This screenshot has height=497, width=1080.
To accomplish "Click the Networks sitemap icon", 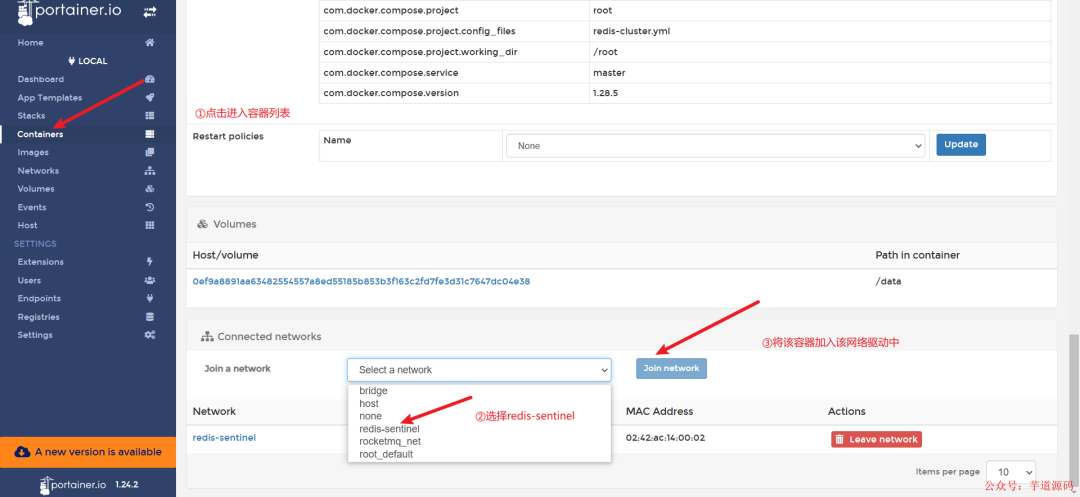I will click(149, 171).
